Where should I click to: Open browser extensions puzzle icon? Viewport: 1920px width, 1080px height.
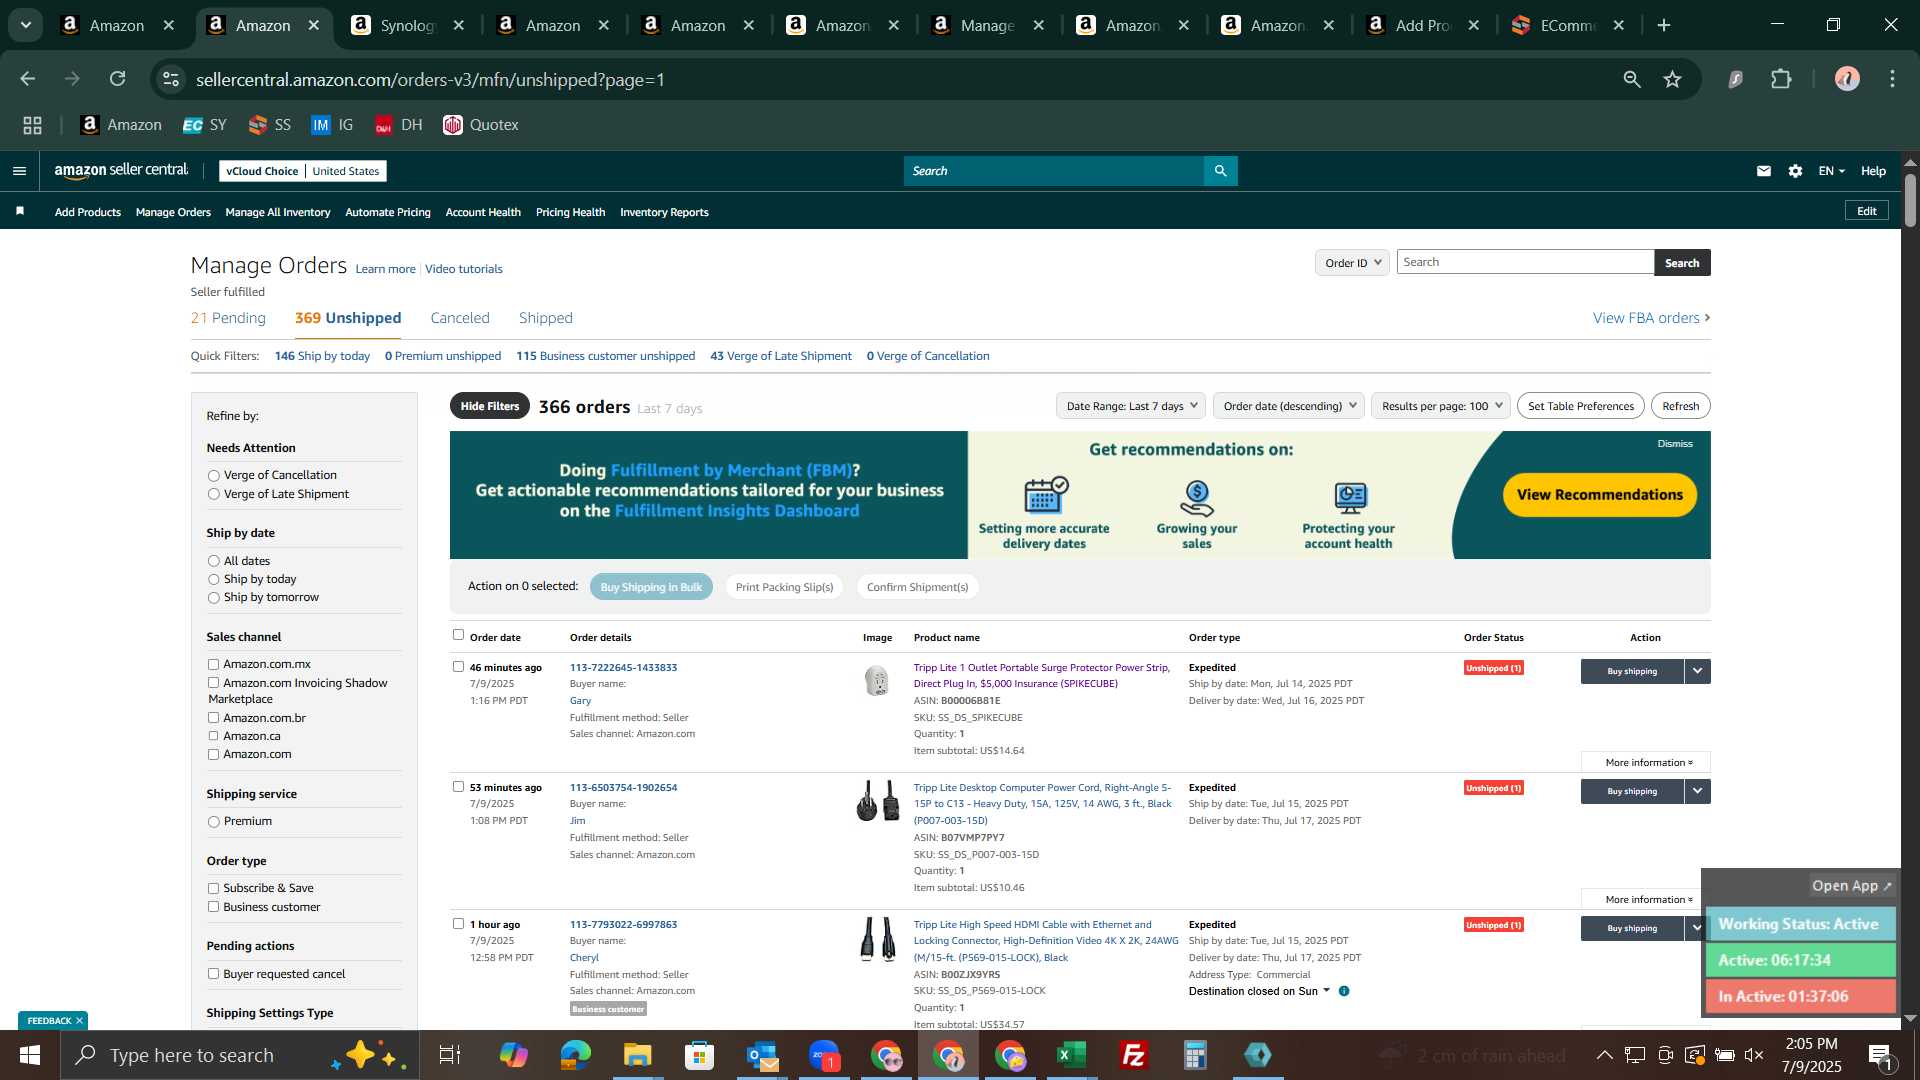point(1781,79)
